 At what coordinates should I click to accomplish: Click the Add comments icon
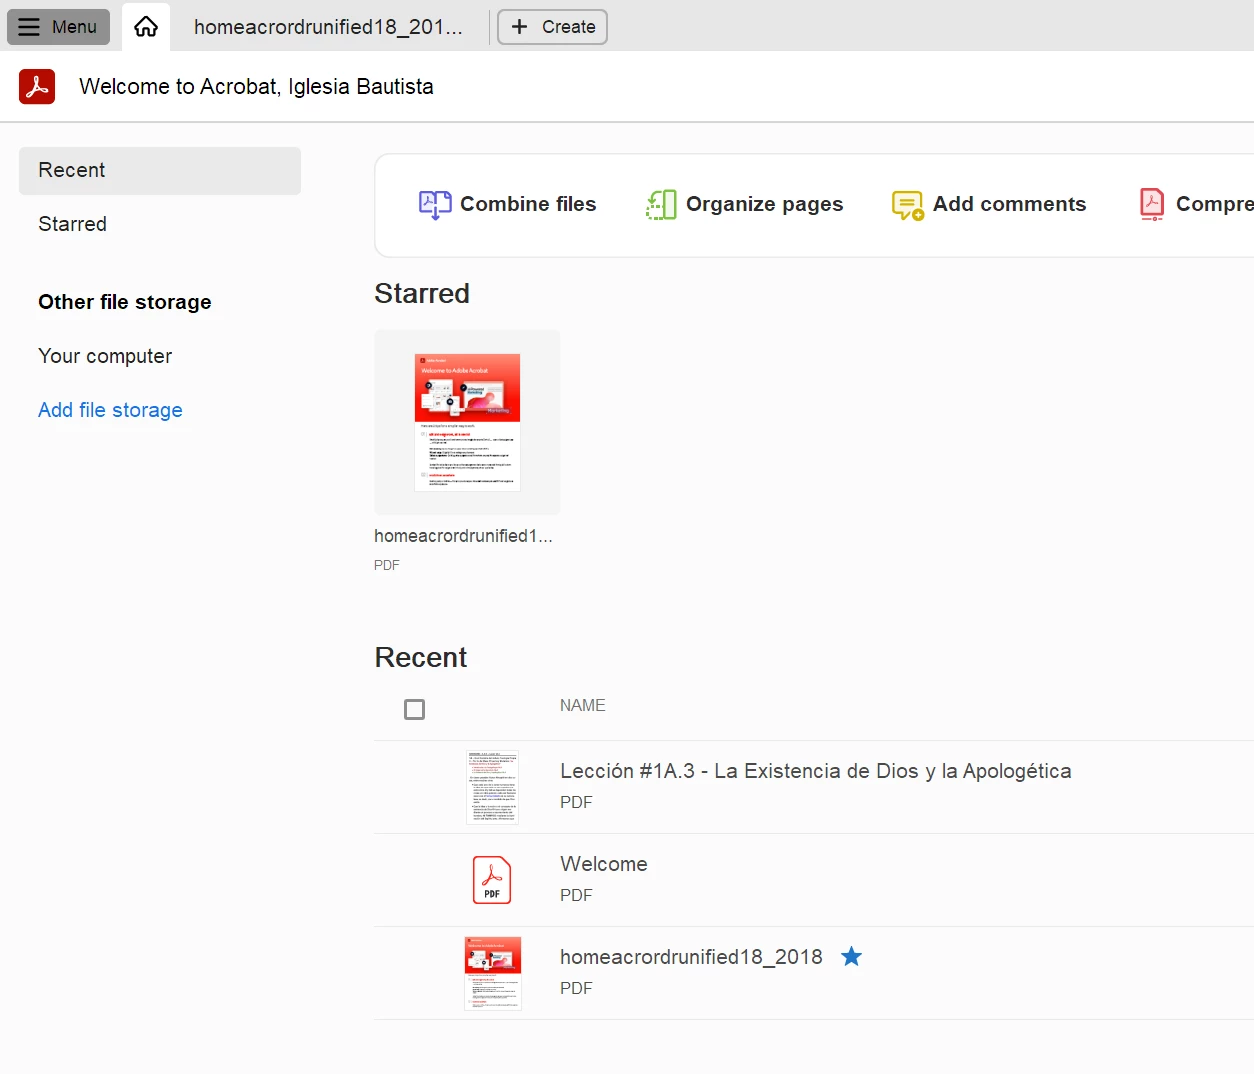tap(908, 205)
